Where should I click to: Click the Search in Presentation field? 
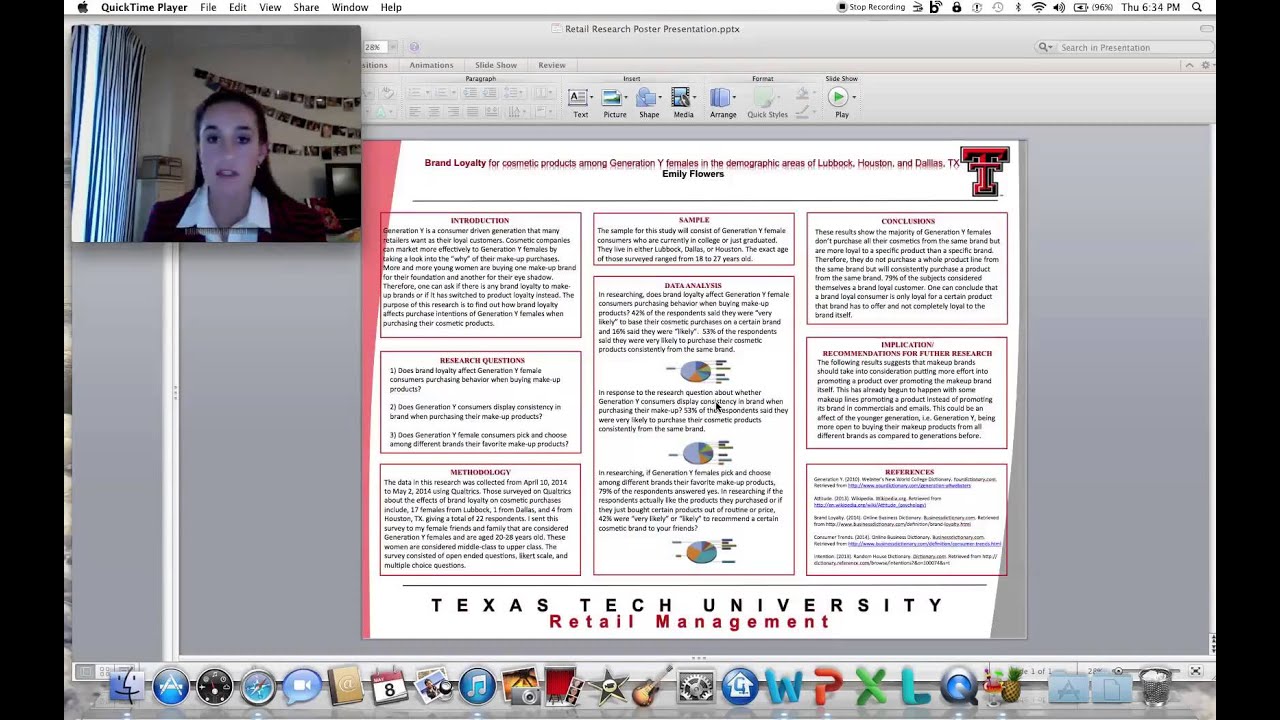[1122, 47]
